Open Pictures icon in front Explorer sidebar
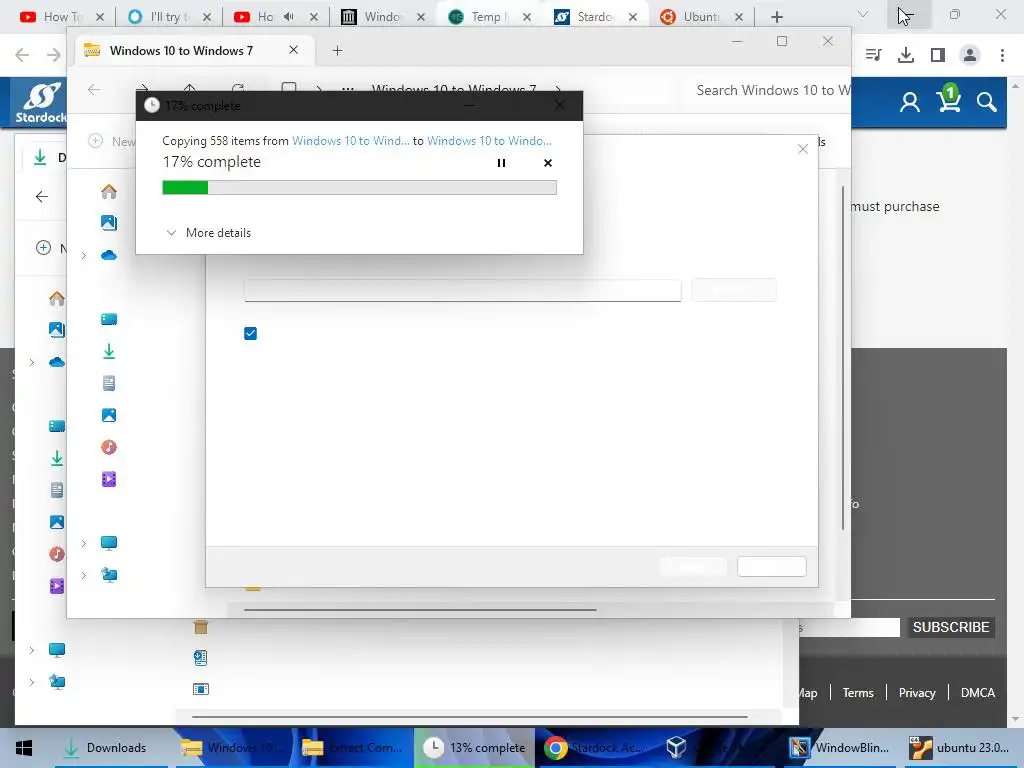Viewport: 1024px width, 768px height. click(x=109, y=415)
